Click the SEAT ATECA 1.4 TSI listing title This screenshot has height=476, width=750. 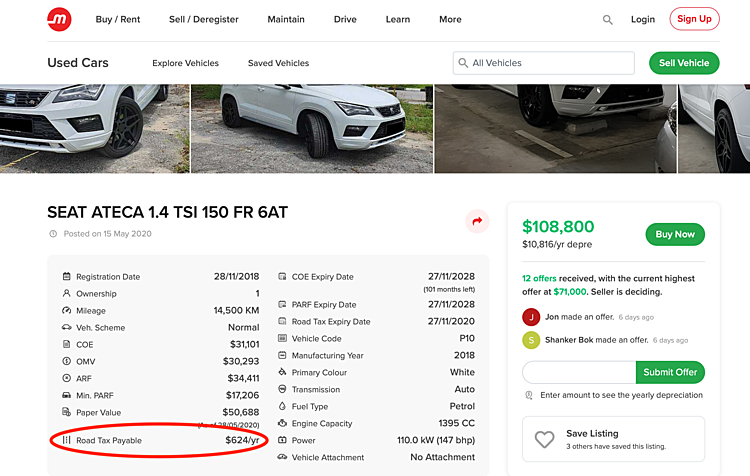click(x=167, y=212)
